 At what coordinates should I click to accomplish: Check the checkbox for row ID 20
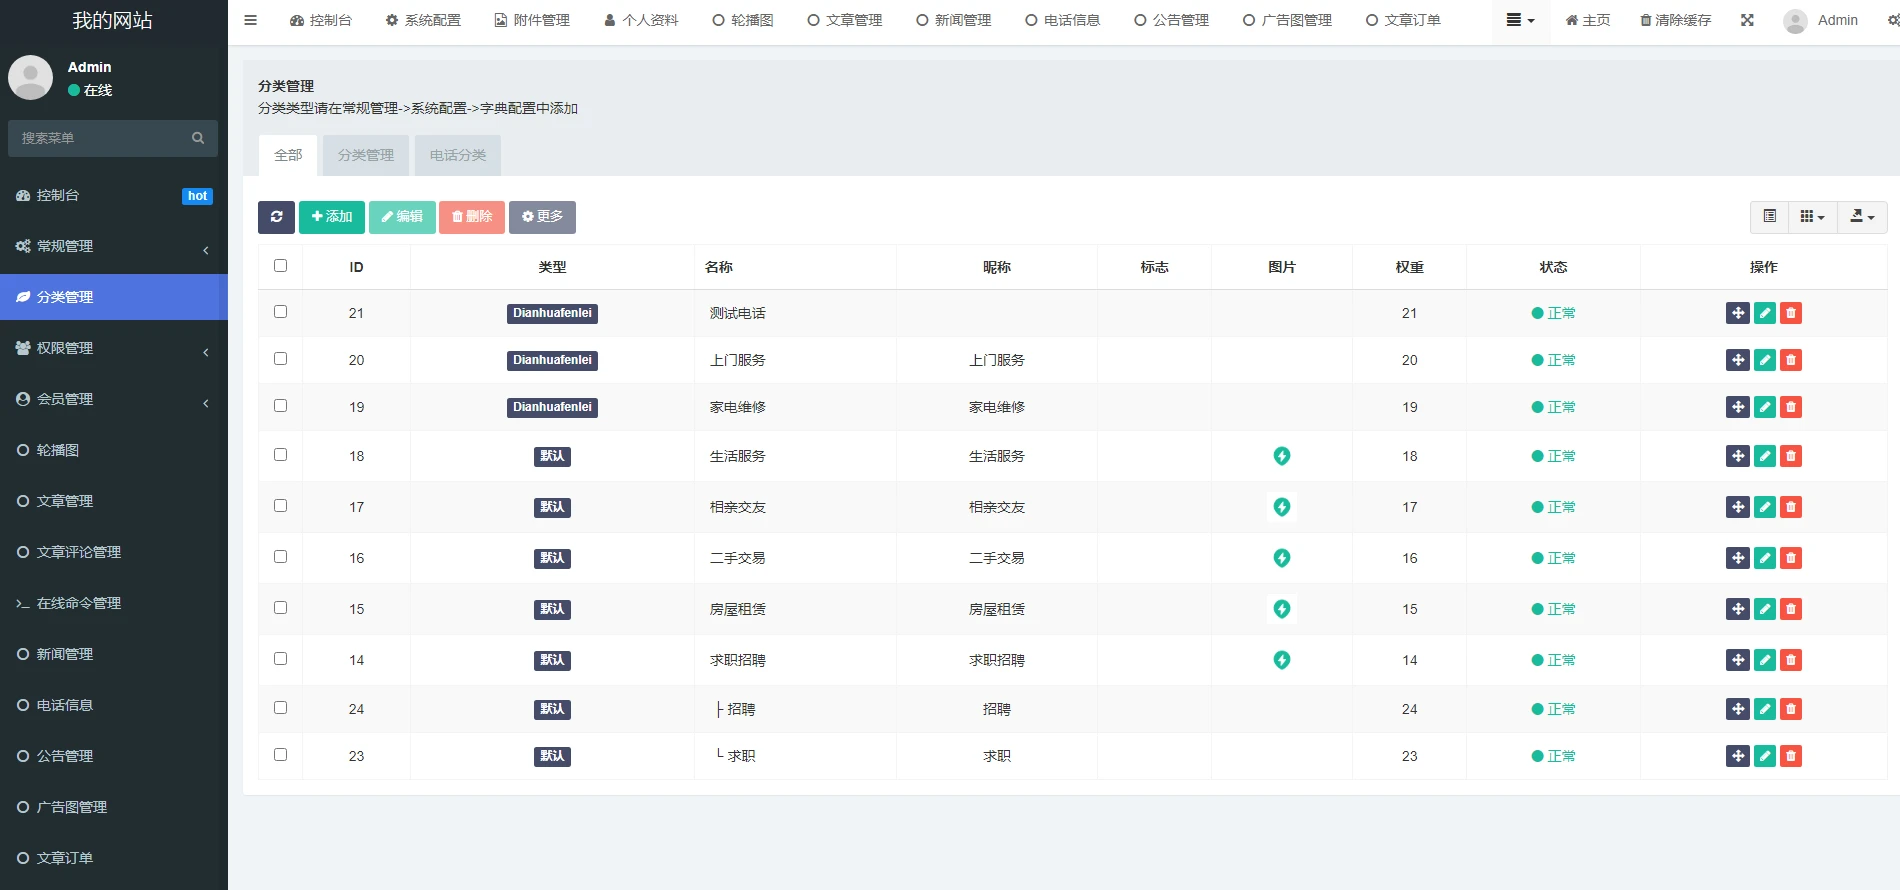pyautogui.click(x=280, y=359)
